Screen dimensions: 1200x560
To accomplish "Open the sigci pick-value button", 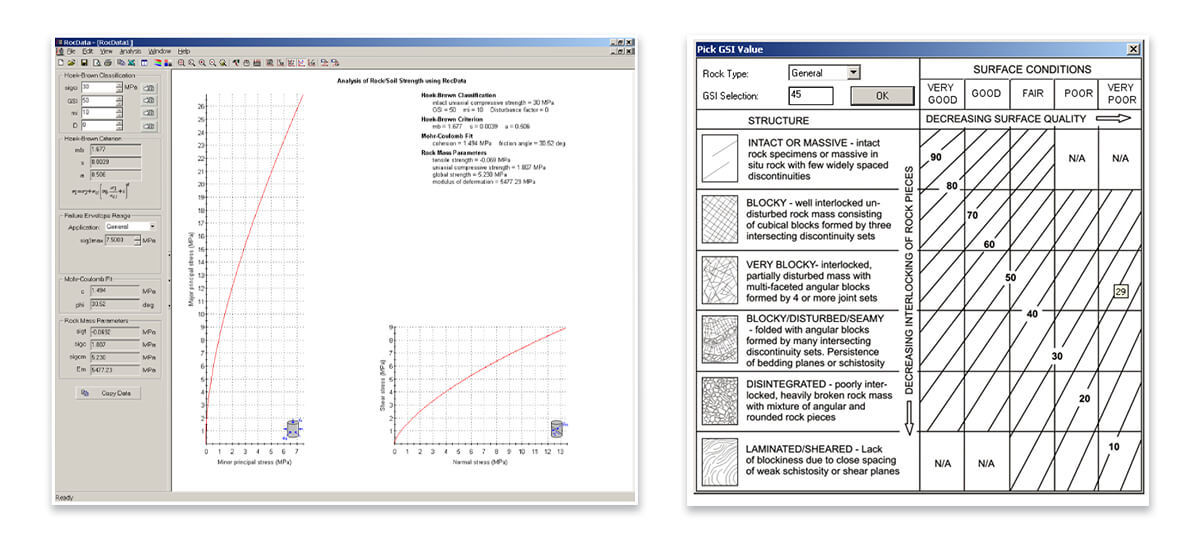I will 148,87.
